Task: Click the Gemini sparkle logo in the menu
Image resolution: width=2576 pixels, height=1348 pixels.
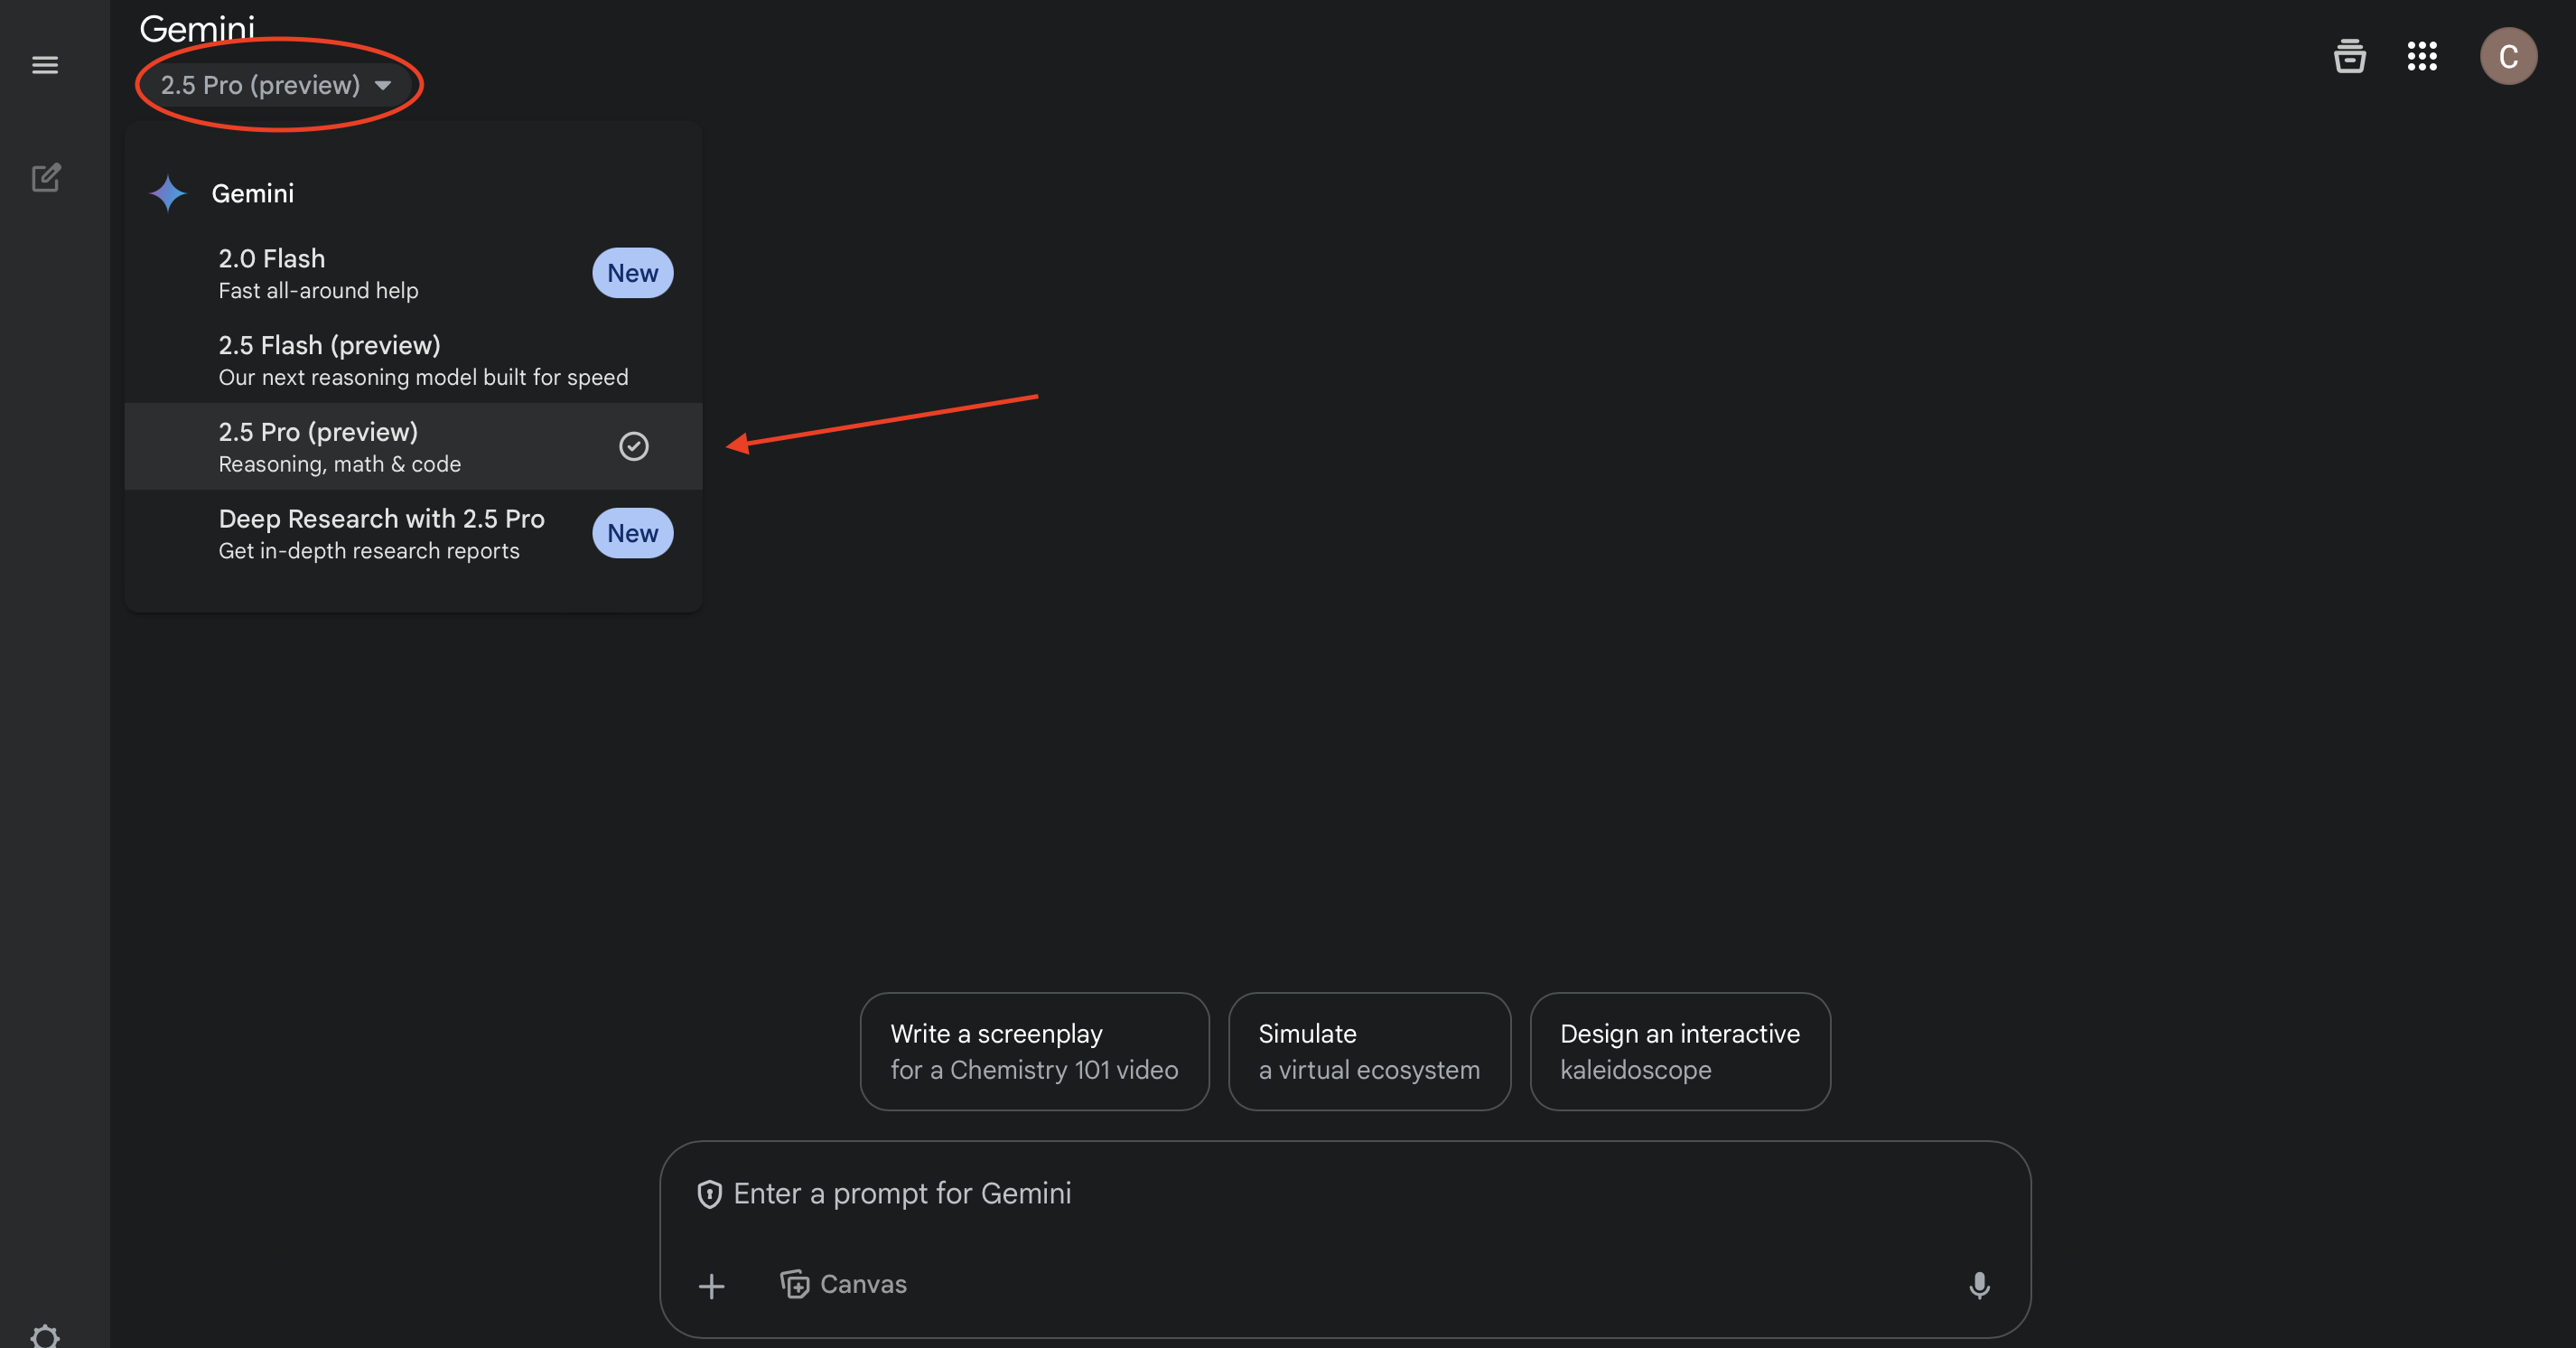Action: (x=168, y=193)
